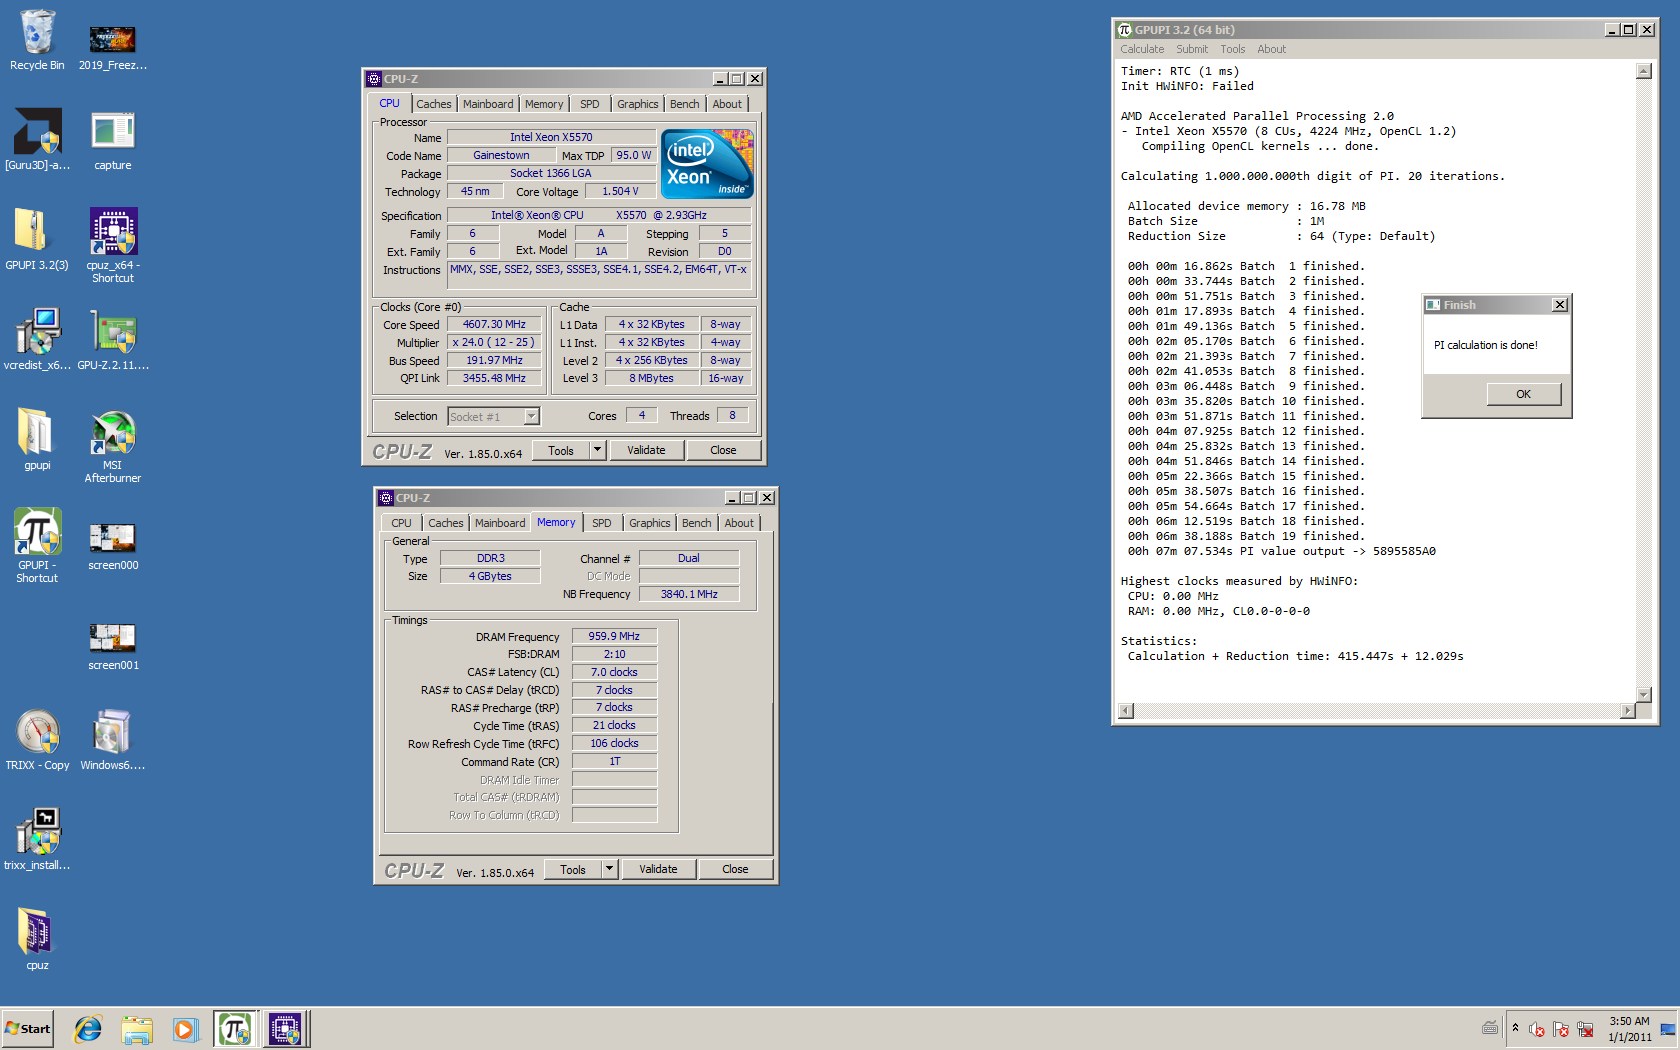Expand the Tools dropdown arrow in lower CPU-Z

point(610,869)
